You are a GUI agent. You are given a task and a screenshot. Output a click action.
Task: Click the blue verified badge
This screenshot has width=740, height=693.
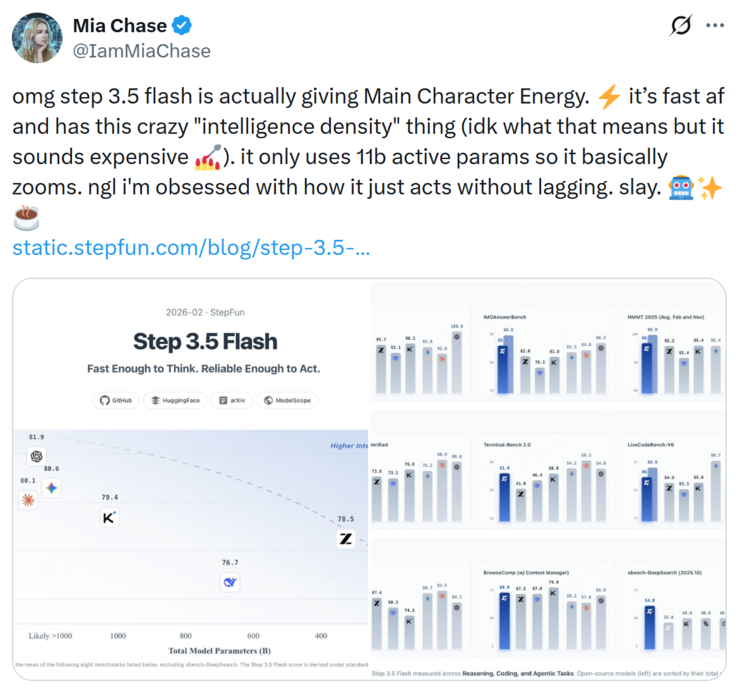pos(181,26)
